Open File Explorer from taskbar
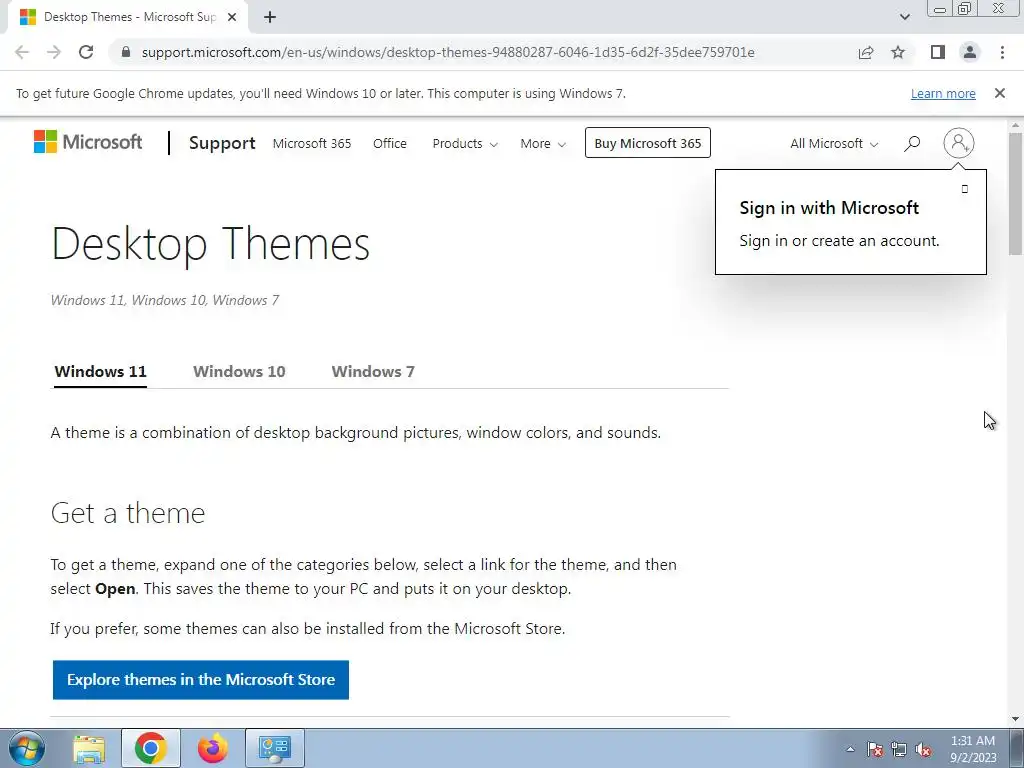The image size is (1024, 768). (x=89, y=748)
